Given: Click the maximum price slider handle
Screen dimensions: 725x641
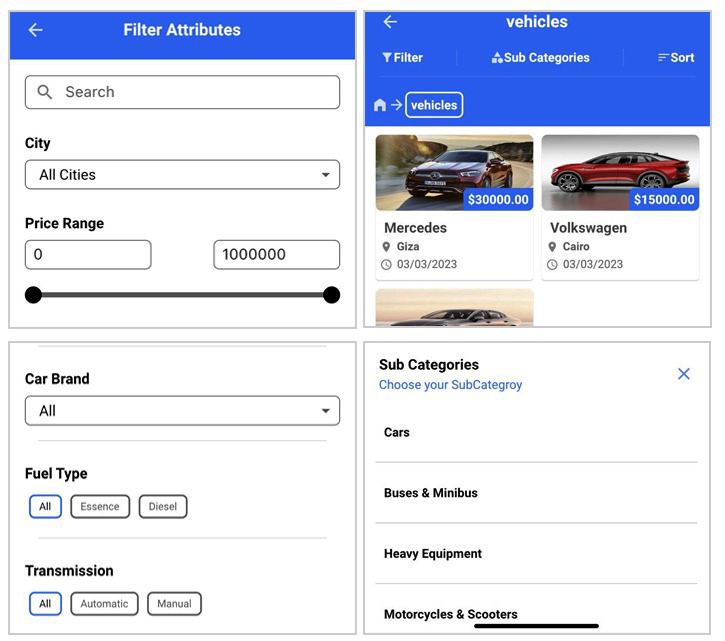Looking at the screenshot, I should coord(332,295).
